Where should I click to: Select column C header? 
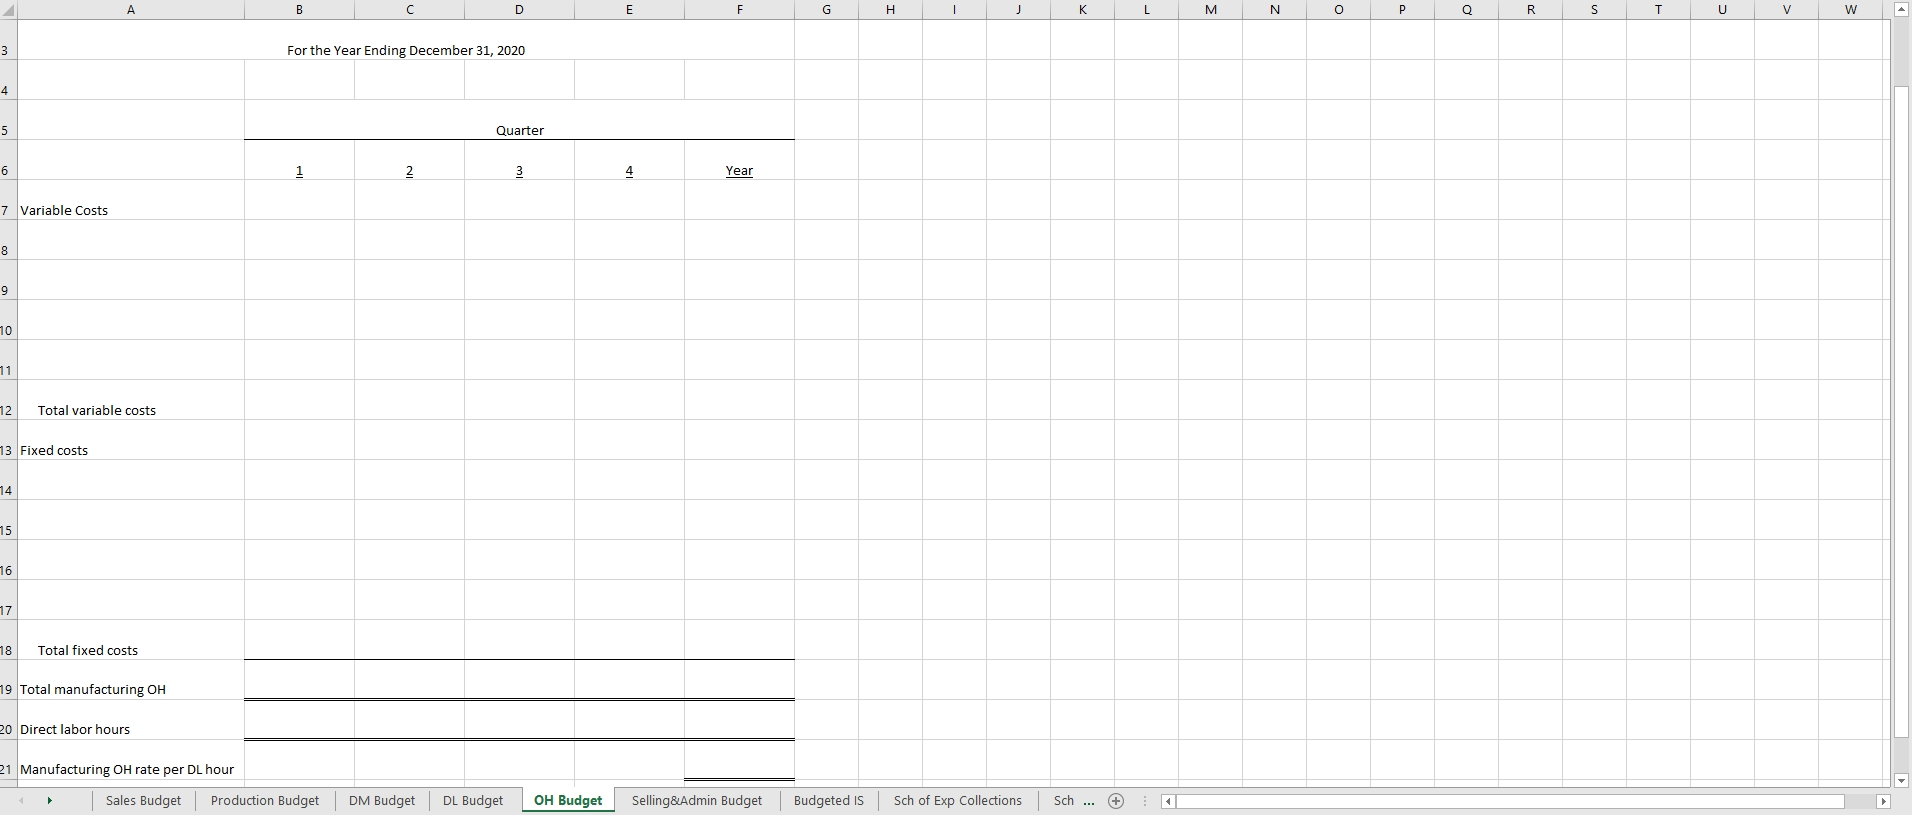(x=409, y=9)
